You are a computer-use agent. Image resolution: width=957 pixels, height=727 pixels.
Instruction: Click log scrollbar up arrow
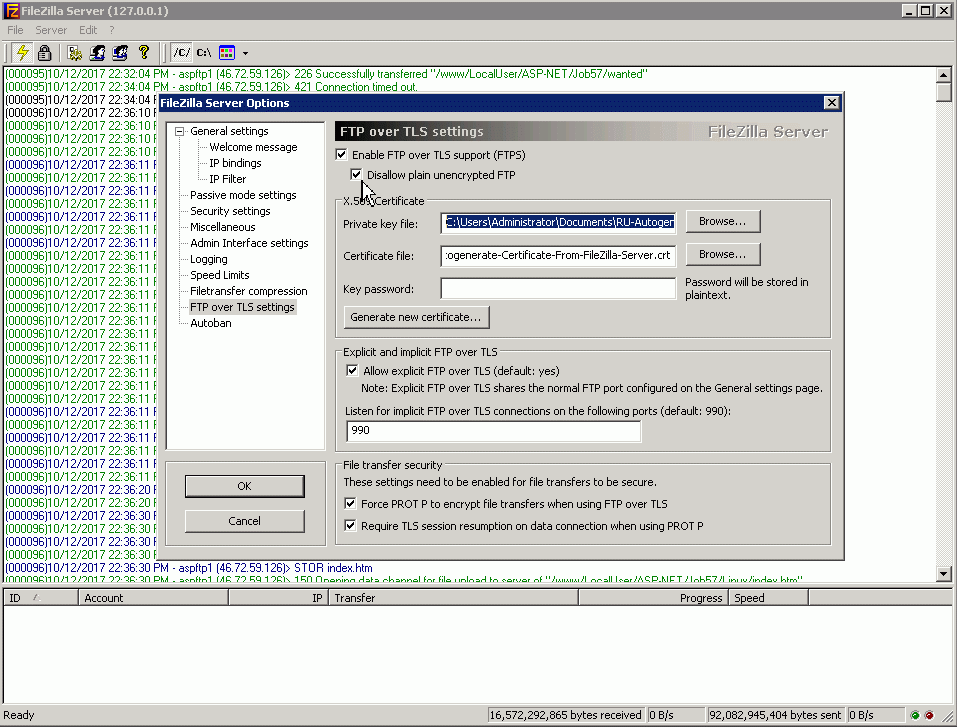tap(944, 74)
